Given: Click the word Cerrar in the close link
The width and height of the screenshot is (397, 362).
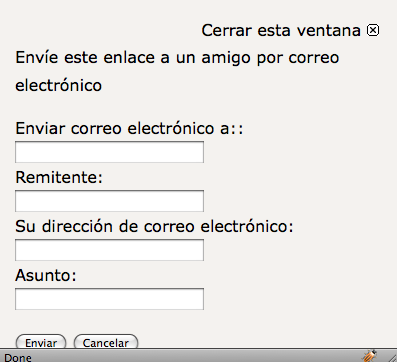Looking at the screenshot, I should 227,30.
